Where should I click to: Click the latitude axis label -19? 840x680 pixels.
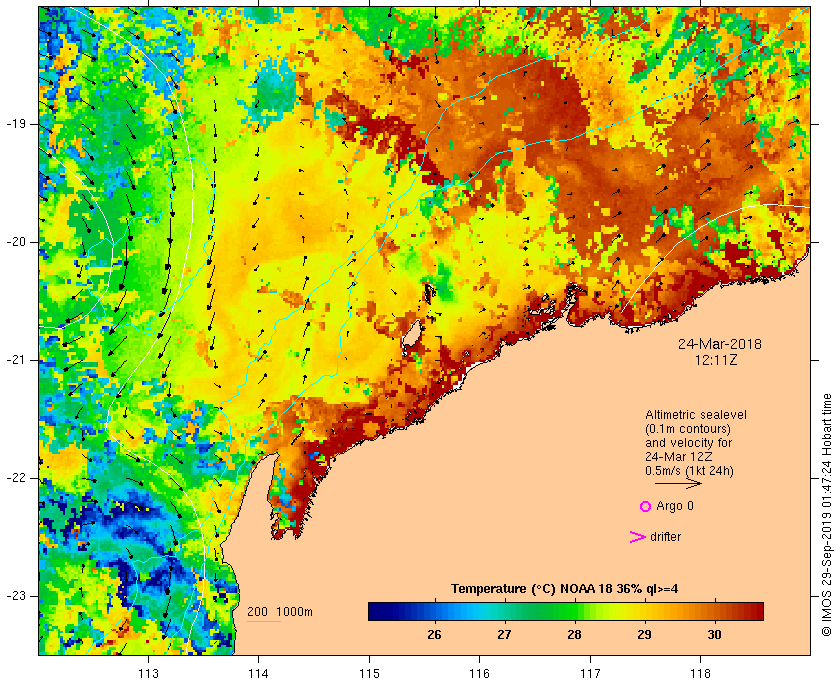(x=16, y=124)
